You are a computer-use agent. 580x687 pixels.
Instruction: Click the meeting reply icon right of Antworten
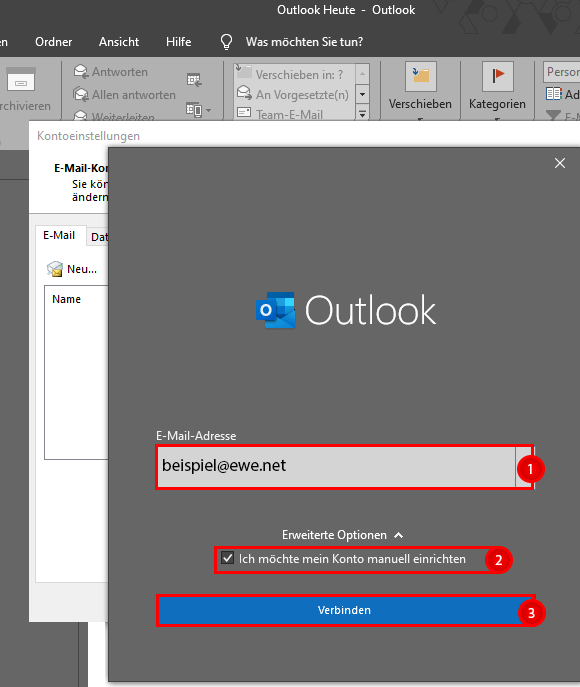point(194,80)
